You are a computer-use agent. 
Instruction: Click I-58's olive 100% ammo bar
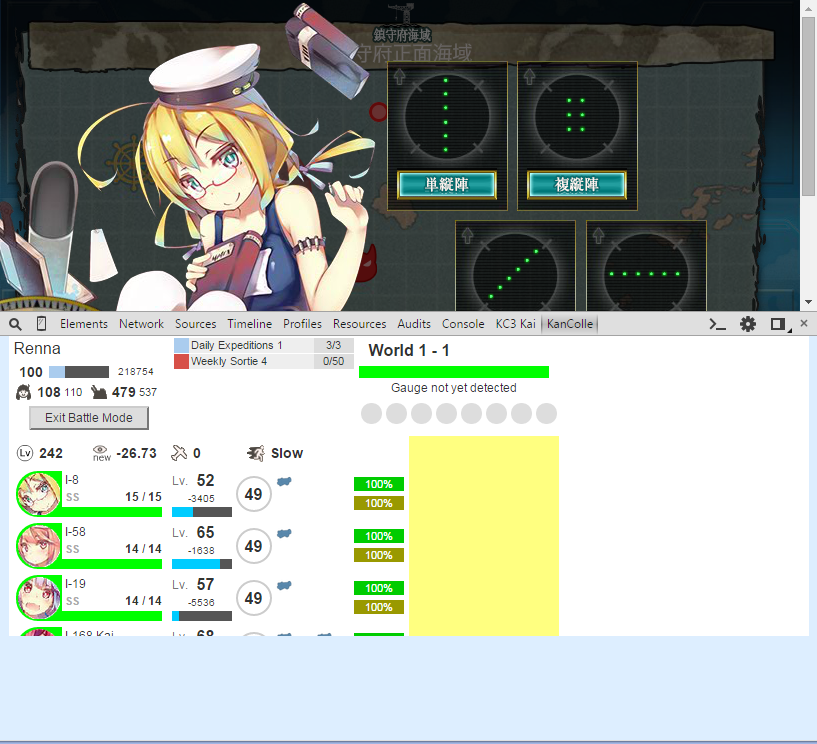tap(379, 555)
